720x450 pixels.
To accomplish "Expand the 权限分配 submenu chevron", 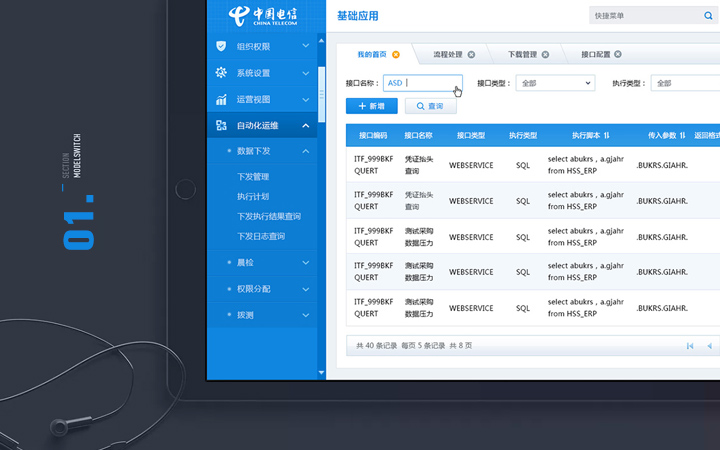I will click(x=305, y=289).
